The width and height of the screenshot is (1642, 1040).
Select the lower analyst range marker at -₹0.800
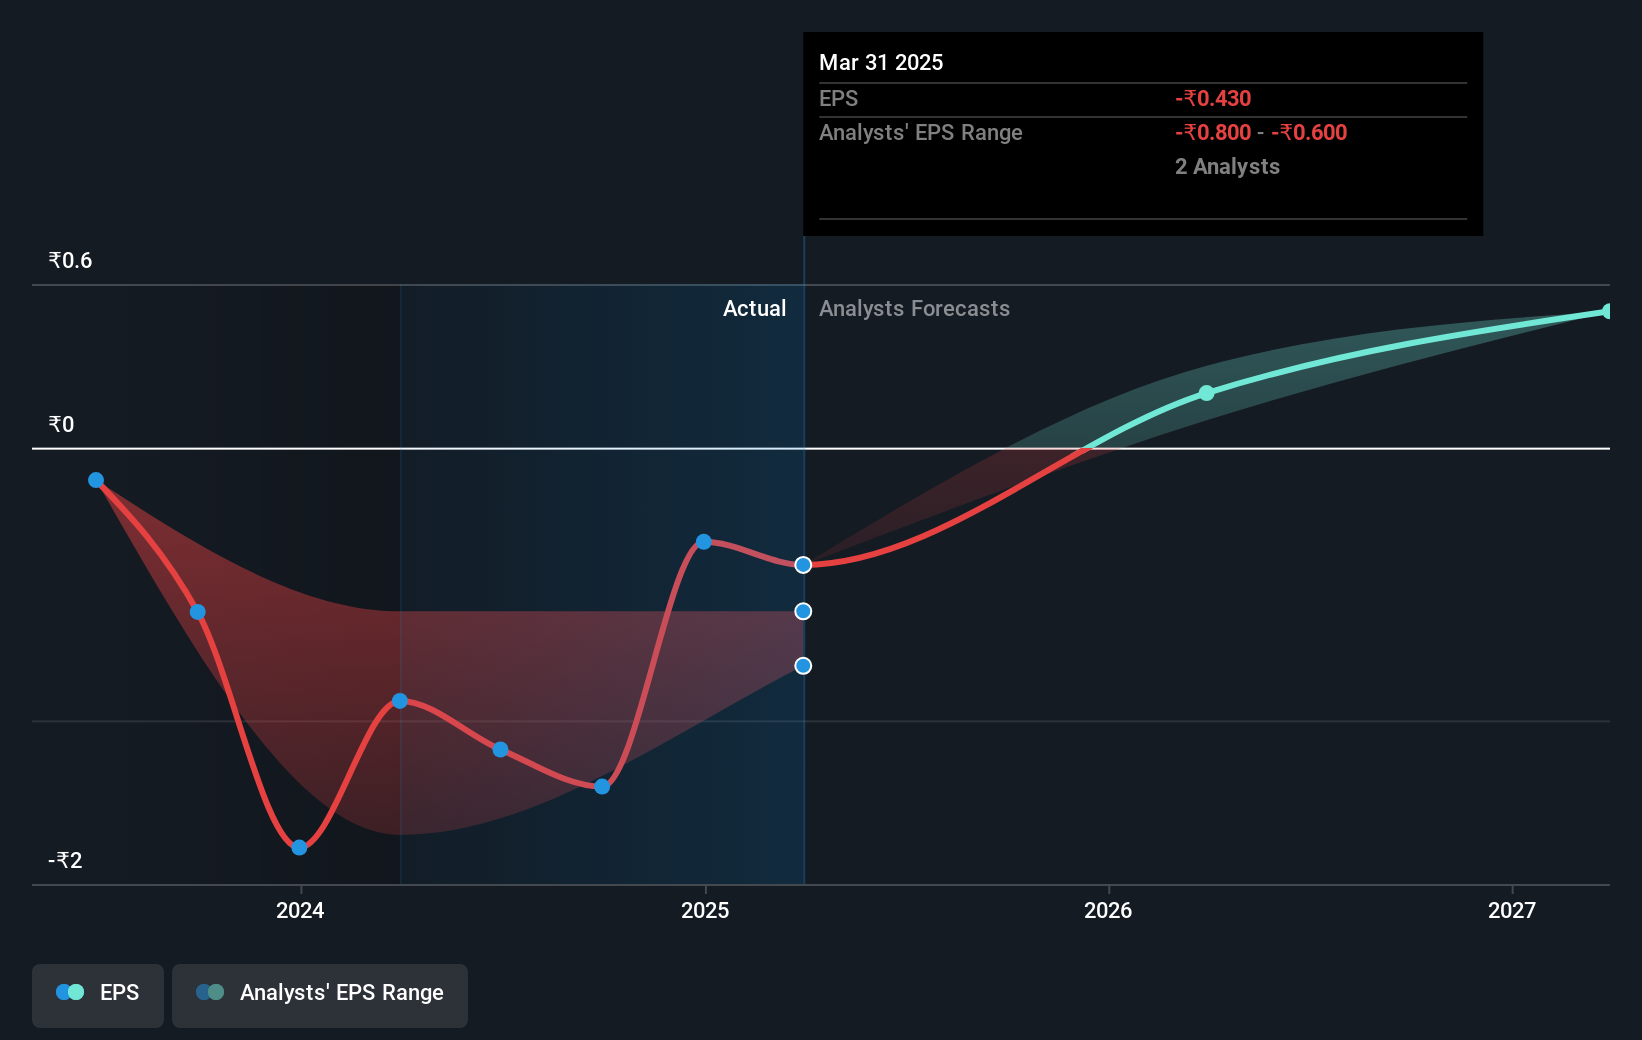click(x=803, y=666)
